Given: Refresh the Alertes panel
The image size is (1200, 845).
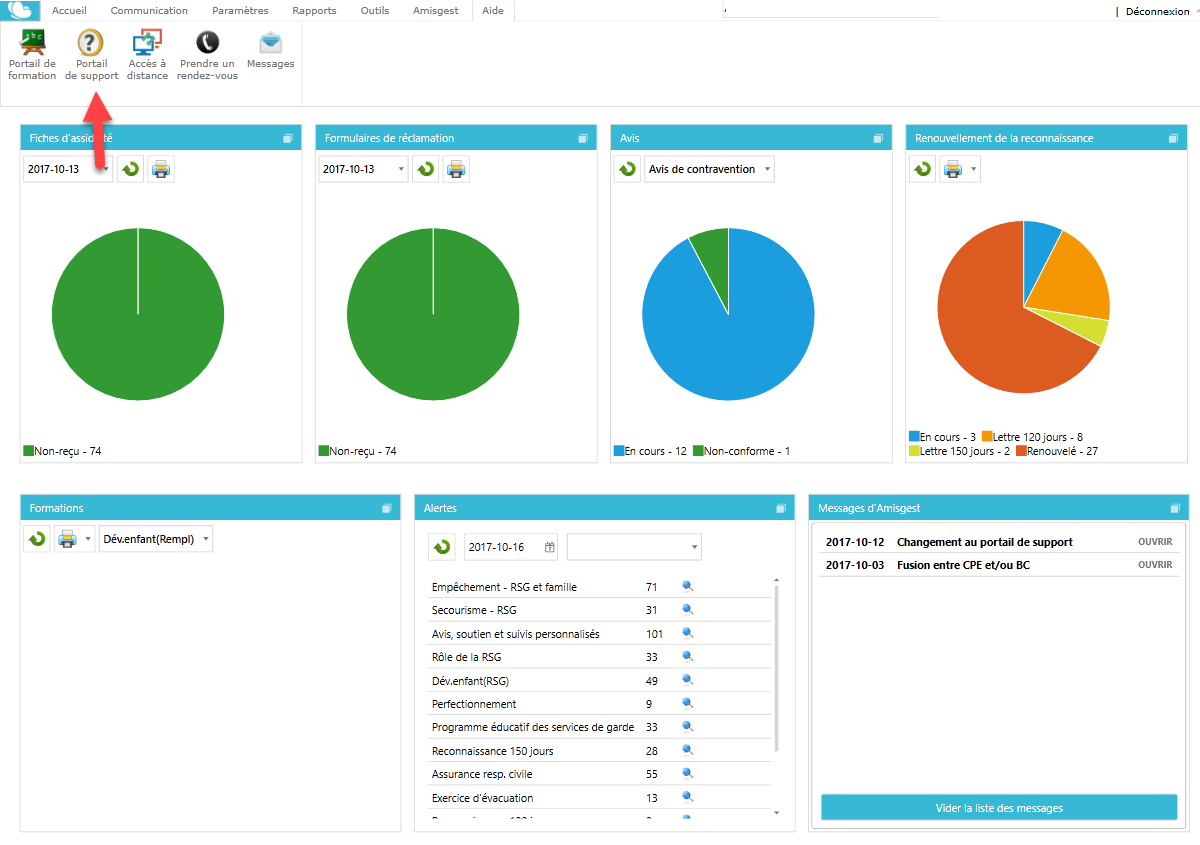Looking at the screenshot, I should (x=441, y=546).
